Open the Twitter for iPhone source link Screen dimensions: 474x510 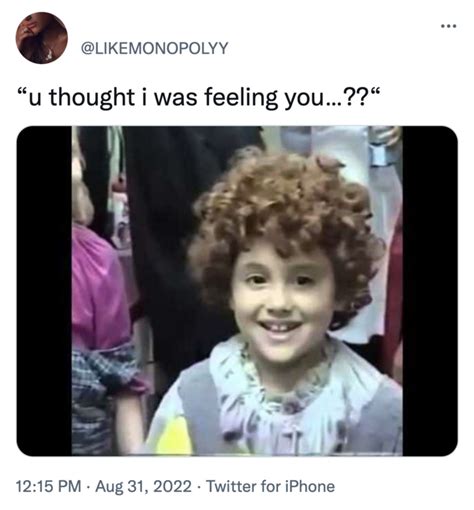(270, 486)
